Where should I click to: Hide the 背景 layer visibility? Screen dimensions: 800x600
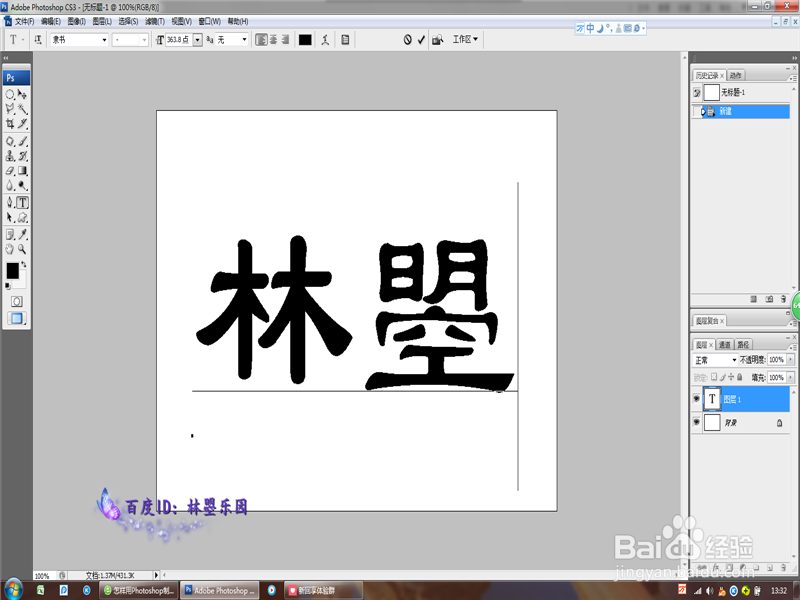coord(696,422)
